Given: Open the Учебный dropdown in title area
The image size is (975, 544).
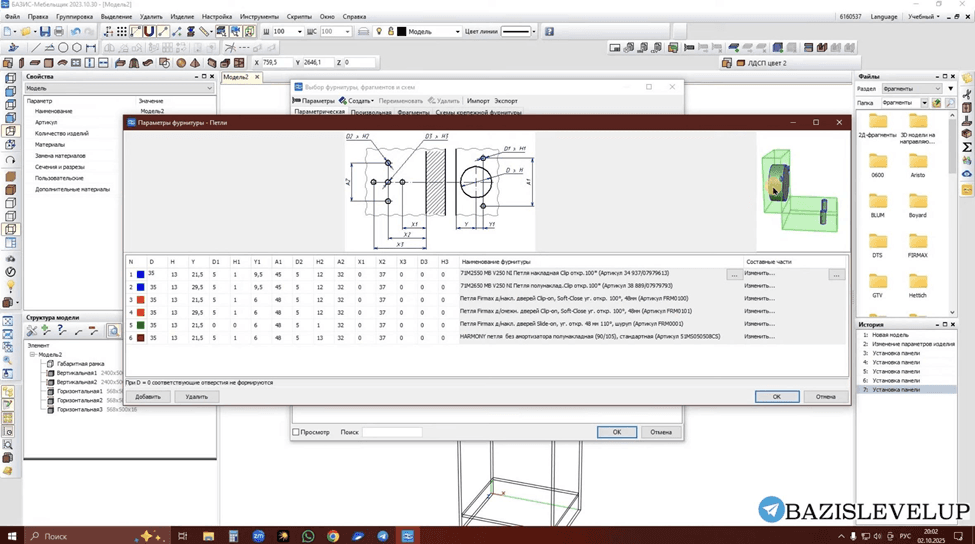Looking at the screenshot, I should click(924, 17).
